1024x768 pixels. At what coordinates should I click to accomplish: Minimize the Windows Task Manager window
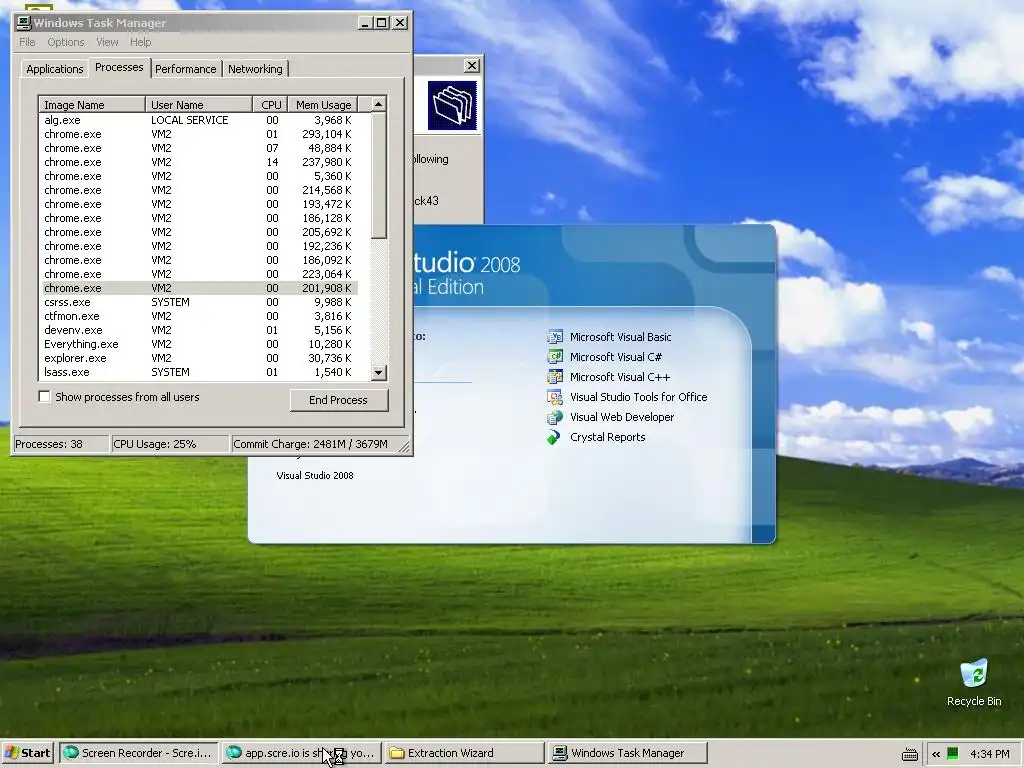coord(366,23)
